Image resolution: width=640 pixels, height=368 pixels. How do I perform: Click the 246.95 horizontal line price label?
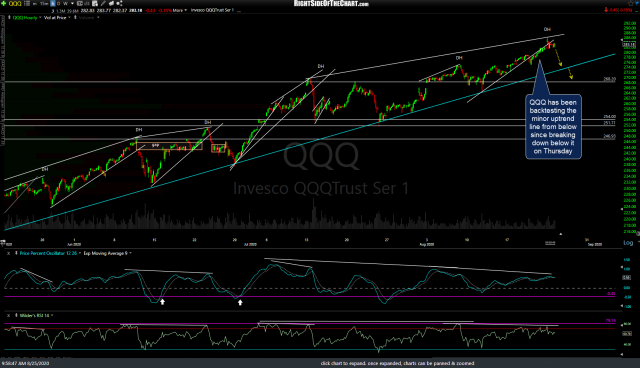tap(609, 136)
